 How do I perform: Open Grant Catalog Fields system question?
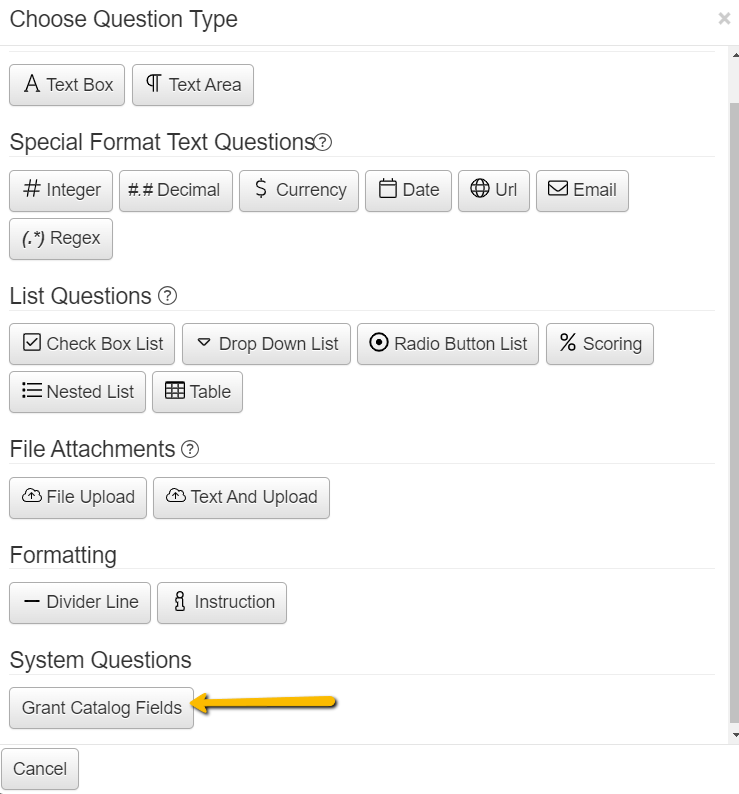pos(101,708)
